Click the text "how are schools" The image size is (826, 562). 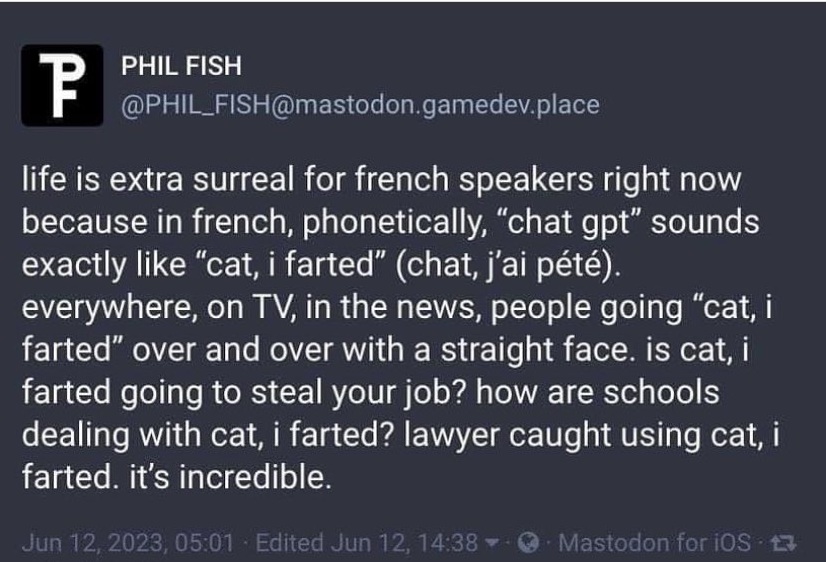(597, 393)
